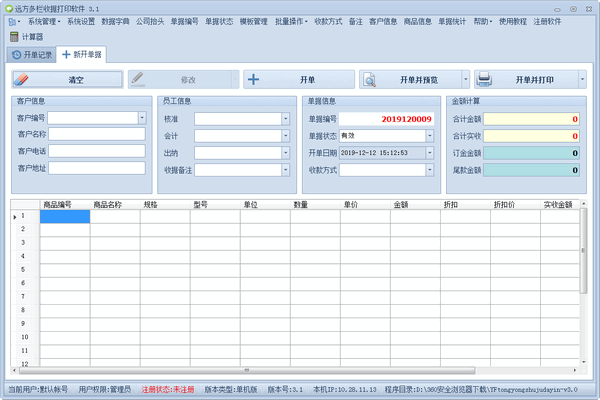
Task: Click the 尾款金额 value field
Action: [x=532, y=170]
